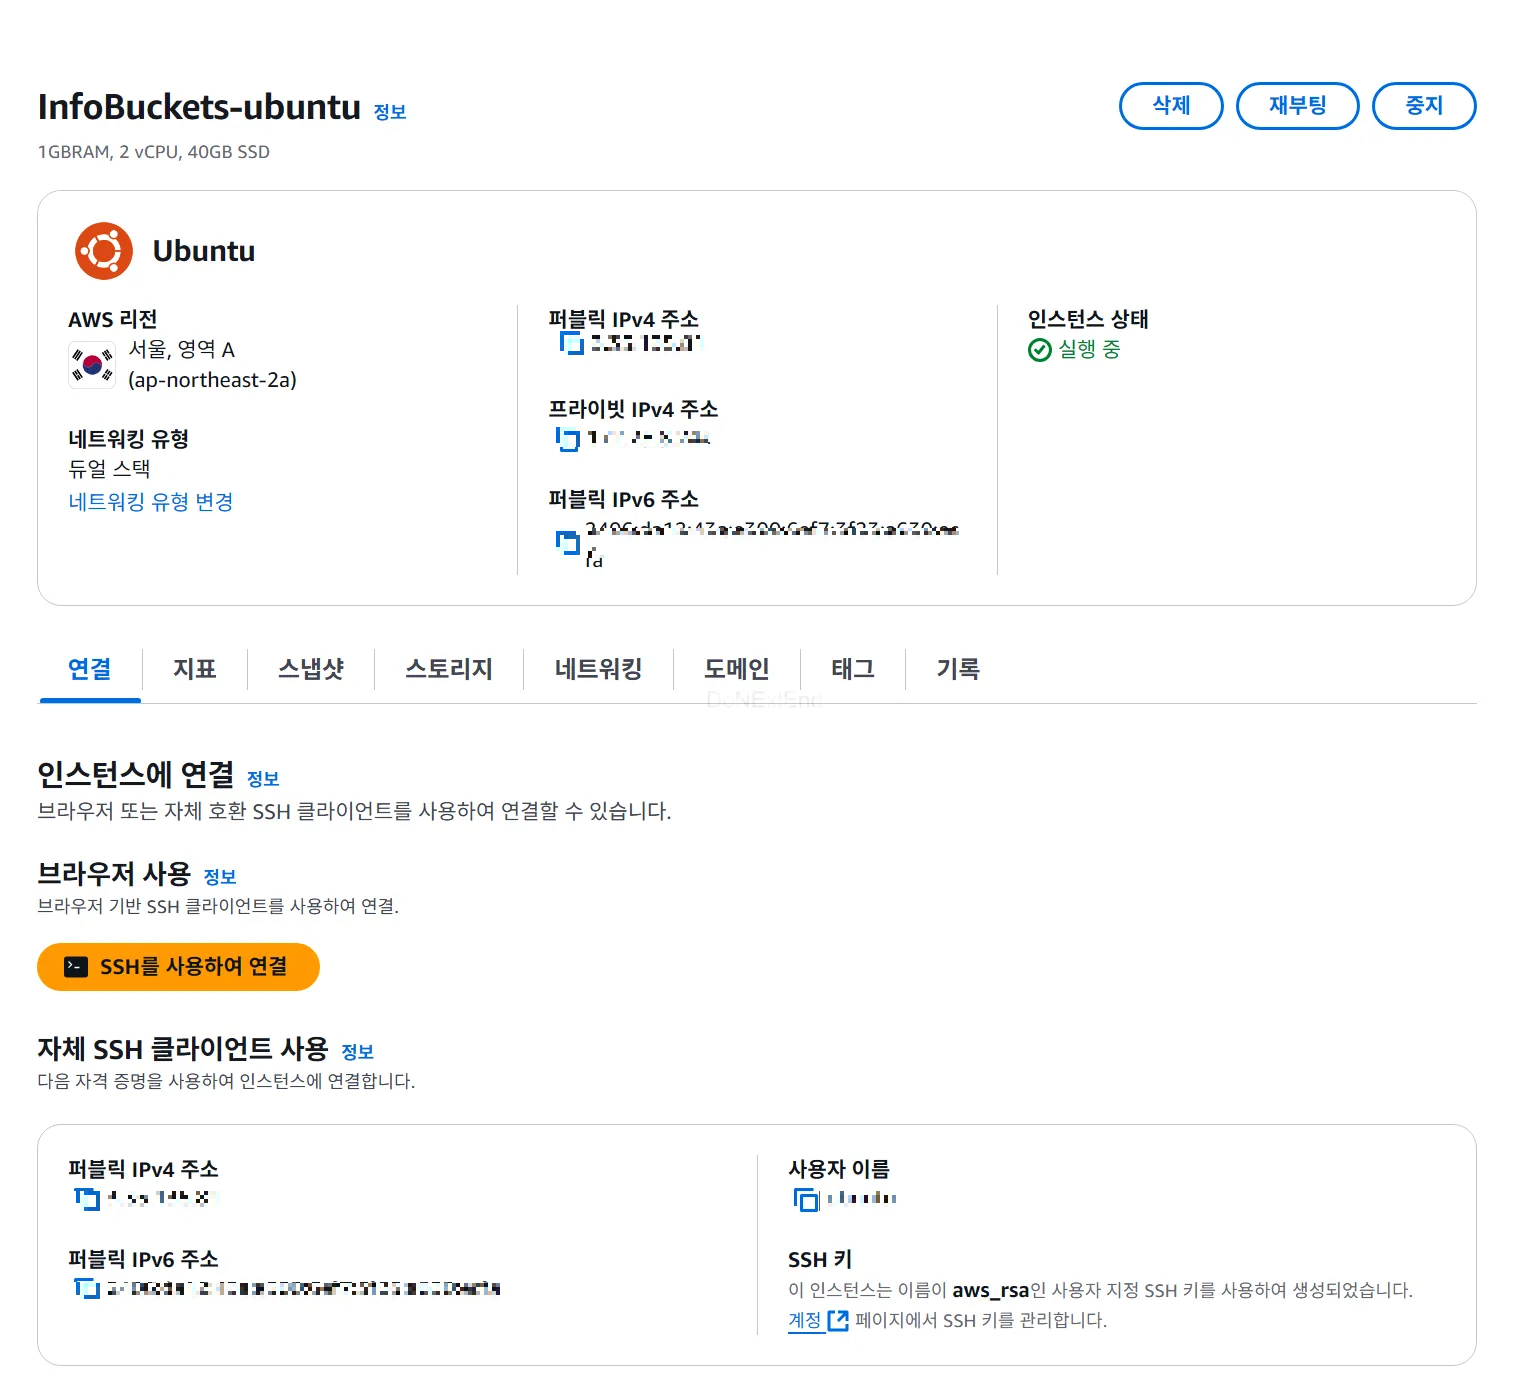Click the South Korea flag region icon

pyautogui.click(x=92, y=363)
